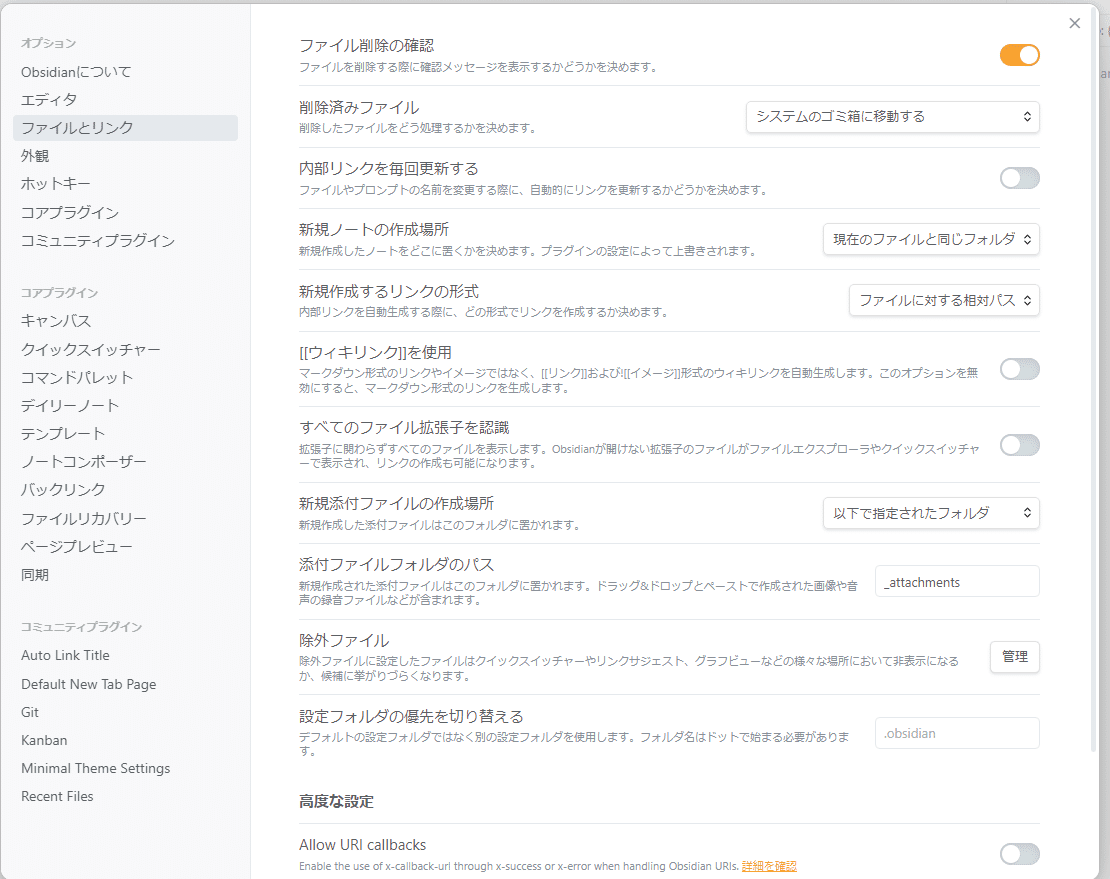Open 新規ノートの作成場所 dropdown
Screen dimensions: 1110x879
[x=931, y=239]
